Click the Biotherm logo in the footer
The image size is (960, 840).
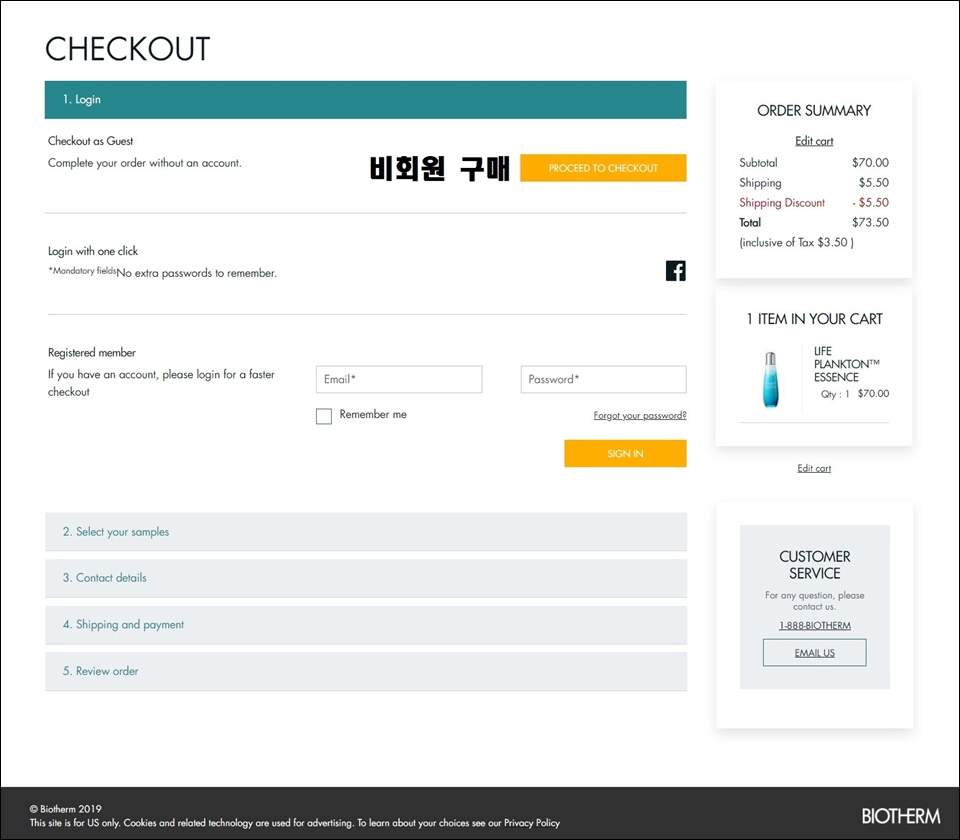tap(900, 816)
